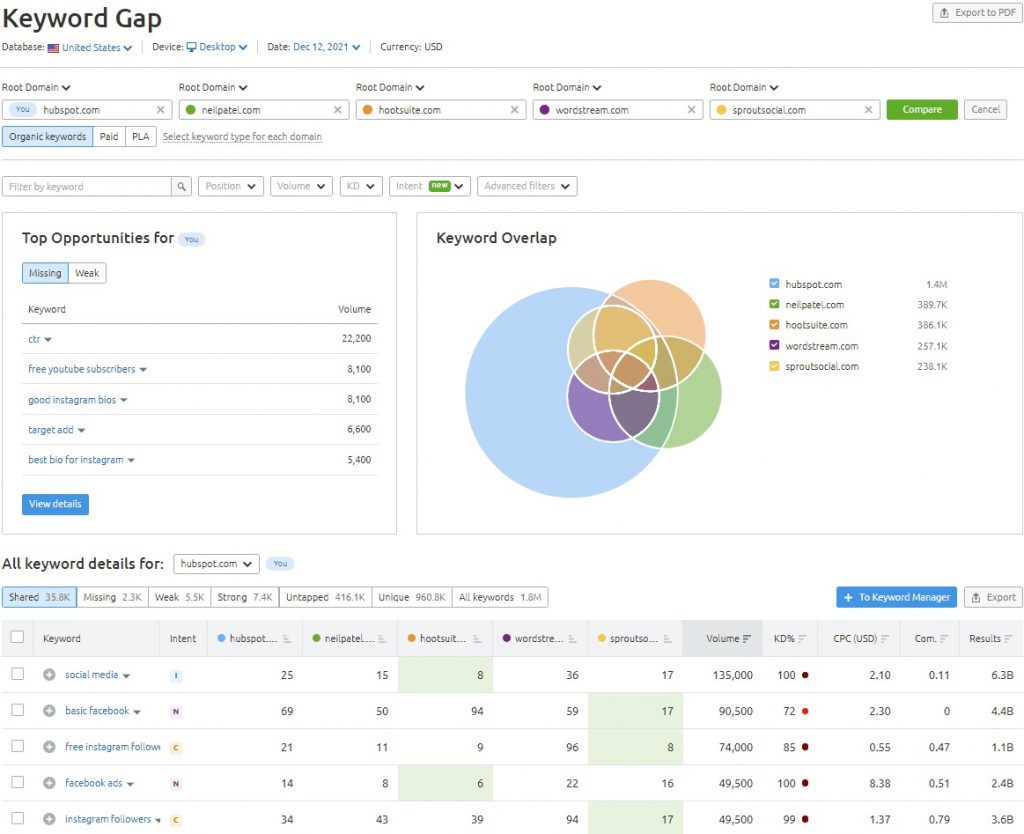The image size is (1024, 834).
Task: Open the Intent filter dropdown
Action: (x=430, y=186)
